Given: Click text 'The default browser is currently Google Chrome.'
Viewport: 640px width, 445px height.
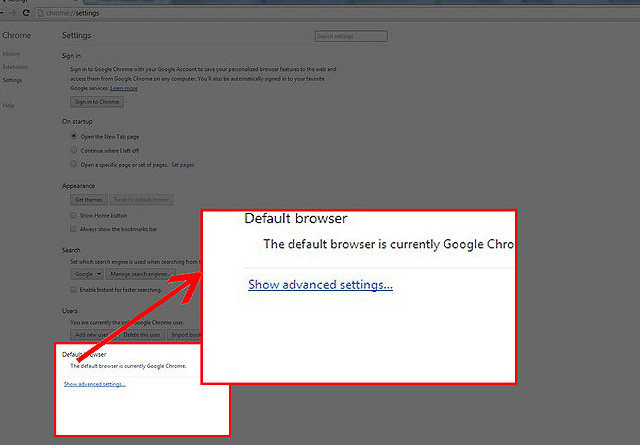Looking at the screenshot, I should (x=128, y=366).
